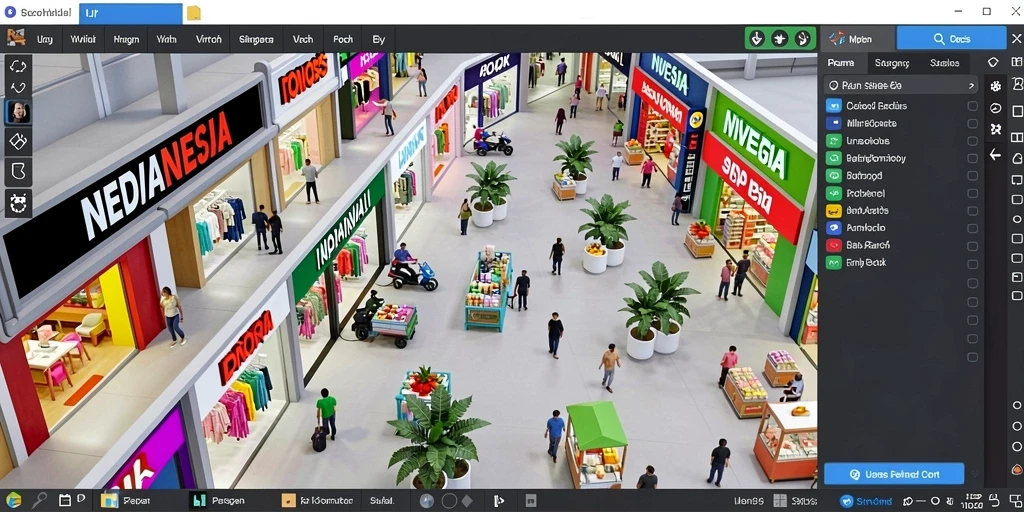Open the Sirgeta menu in the menu bar
Viewport: 1024px width, 512px height.
coord(256,39)
